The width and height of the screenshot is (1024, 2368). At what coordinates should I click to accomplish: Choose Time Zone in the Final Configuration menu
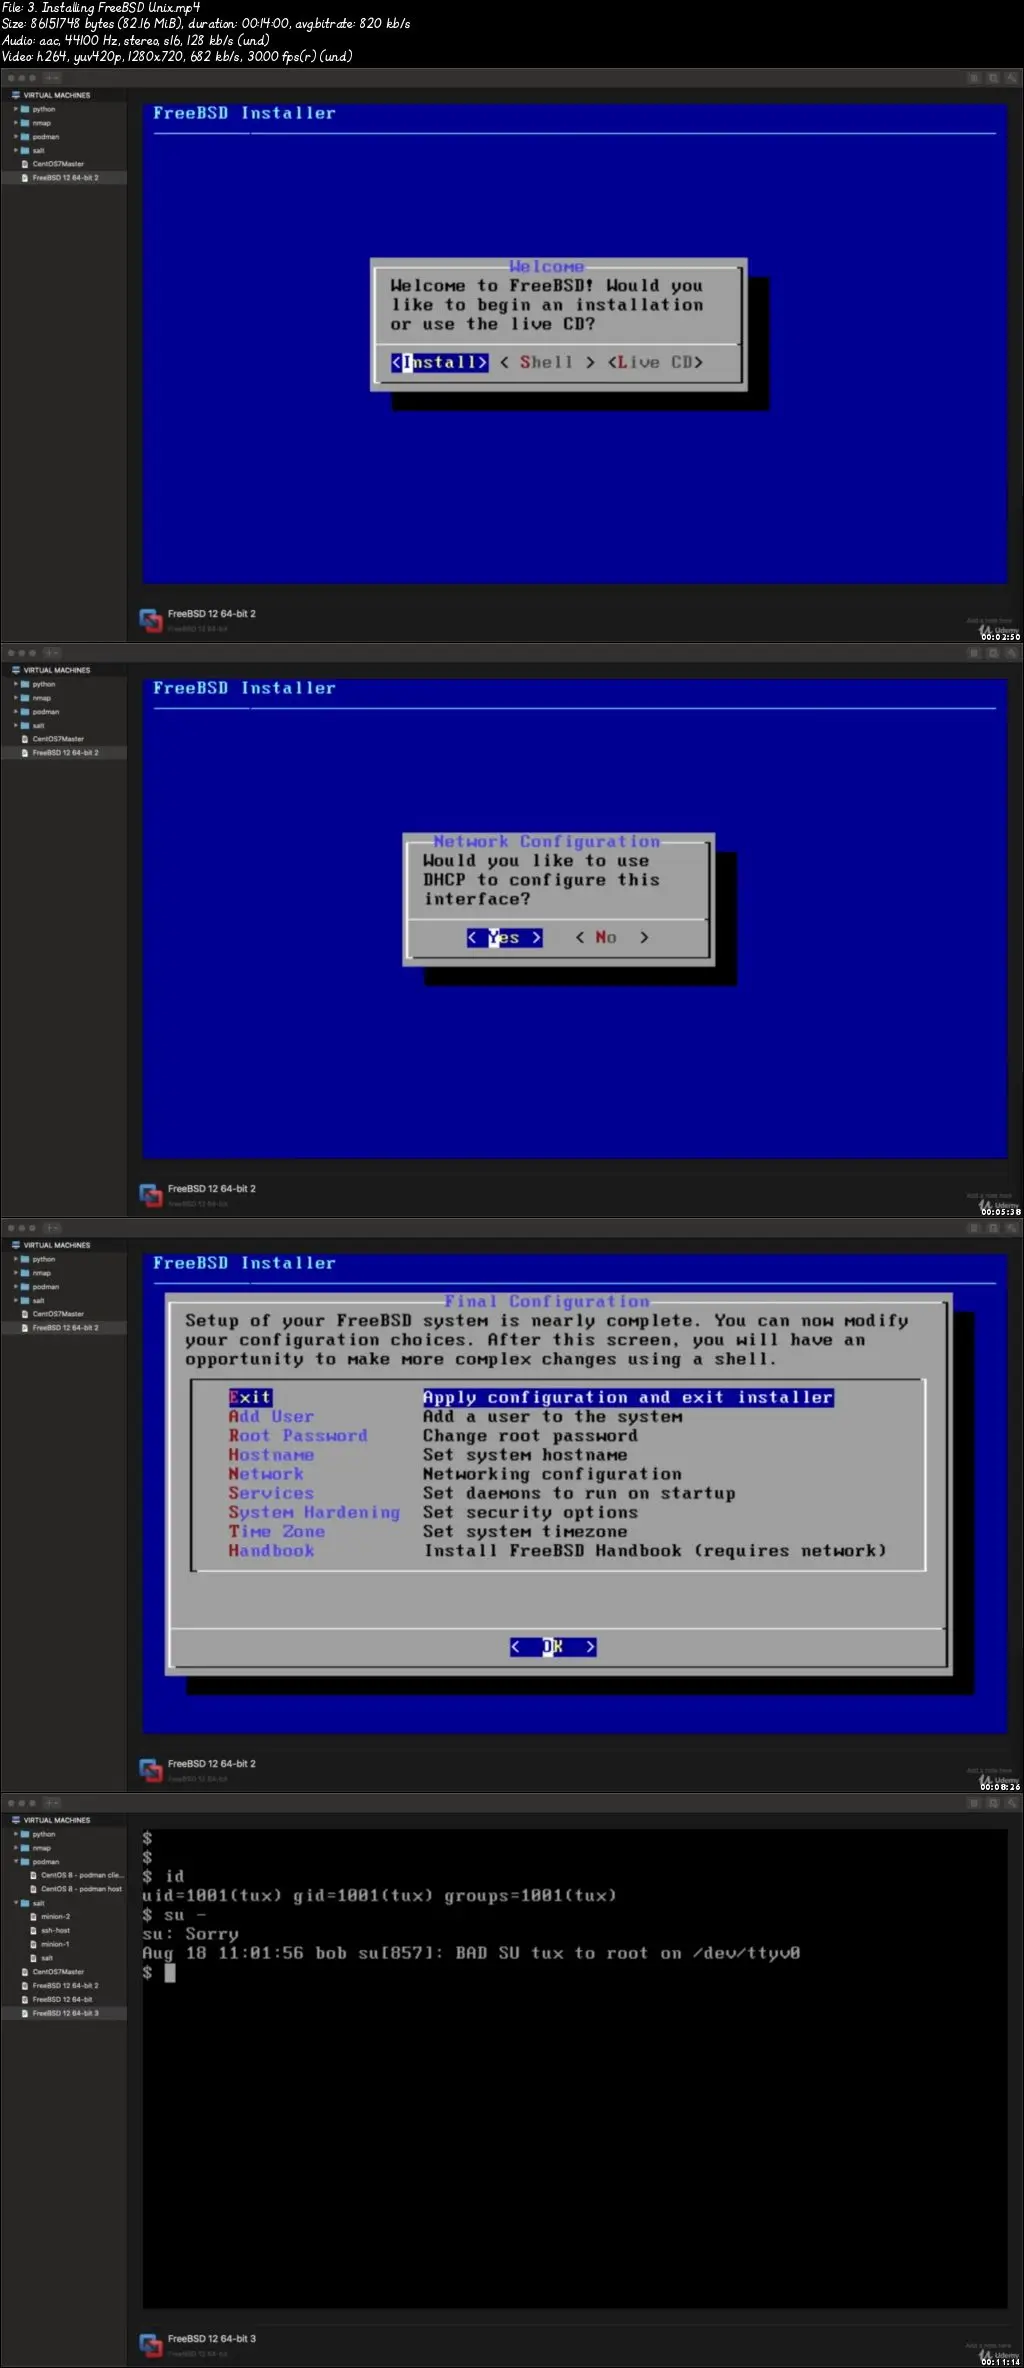[x=277, y=1531]
